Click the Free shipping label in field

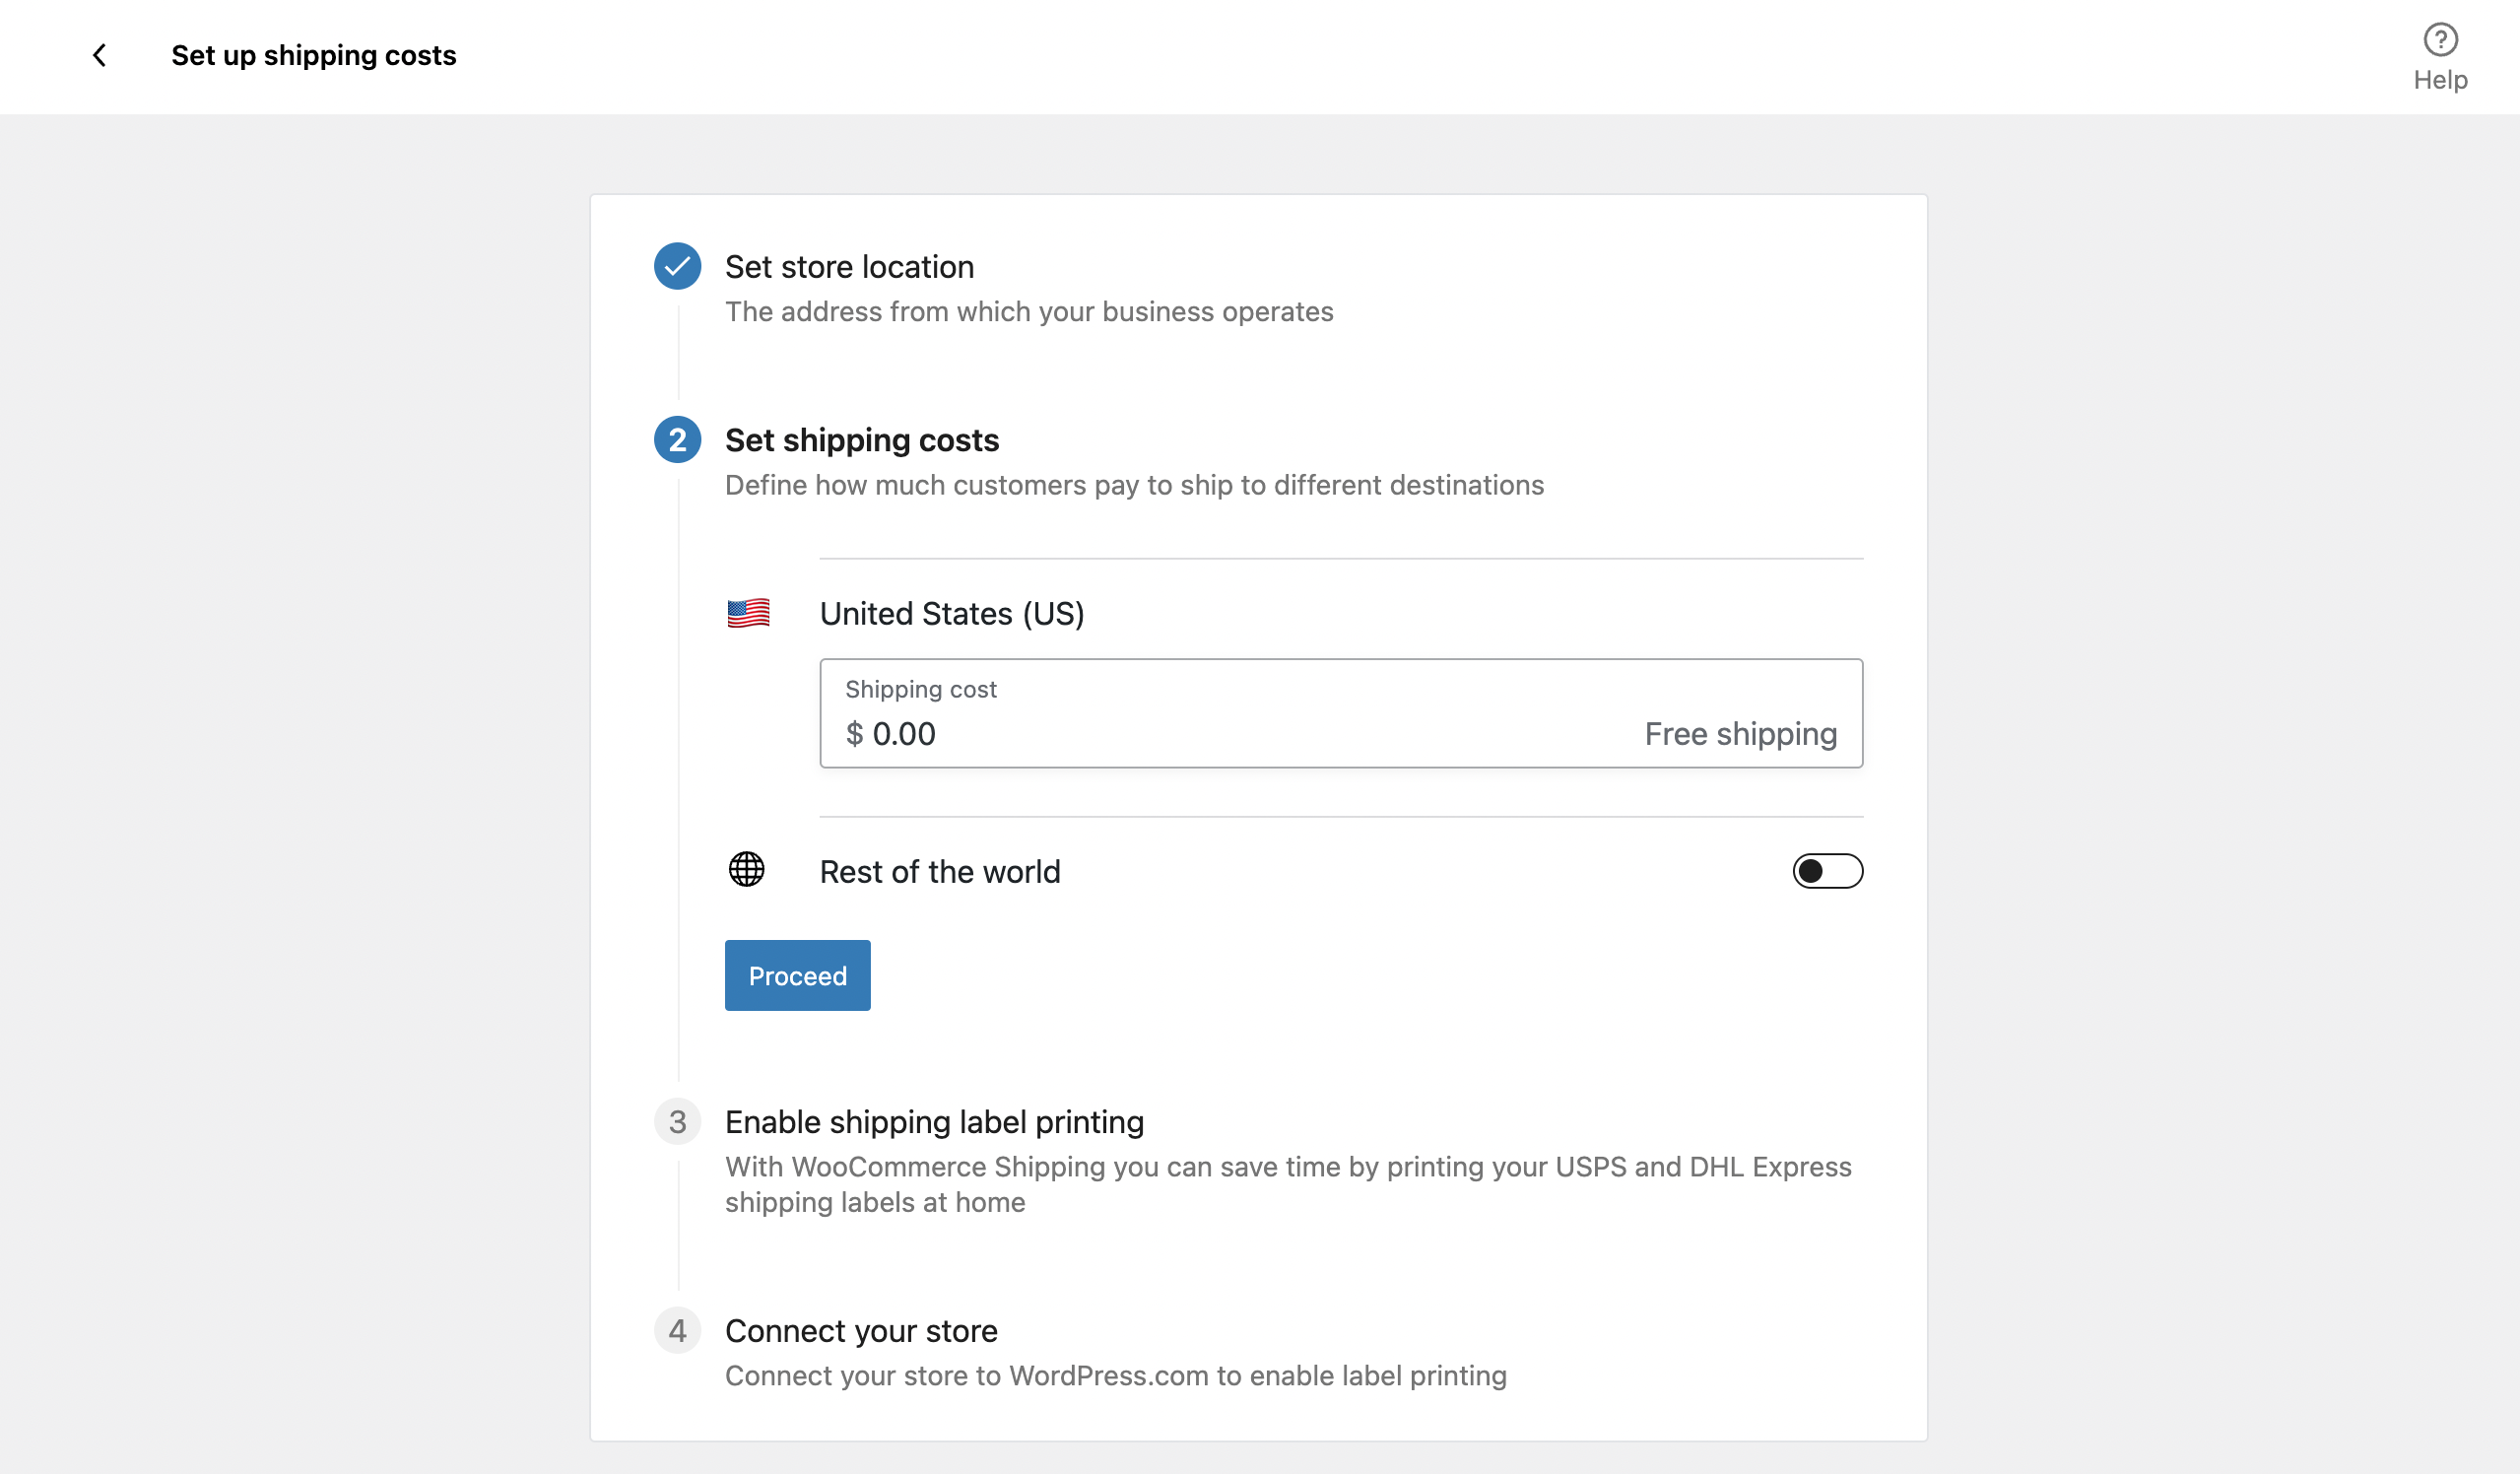click(1740, 734)
